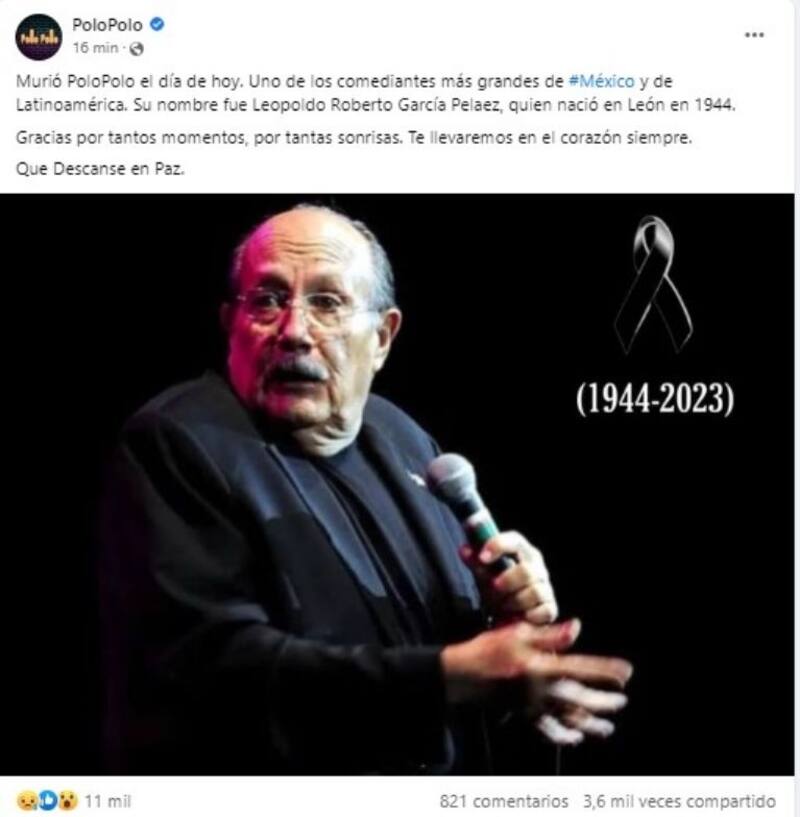800x817 pixels.
Task: Click the globe public audience icon
Action: click(137, 48)
